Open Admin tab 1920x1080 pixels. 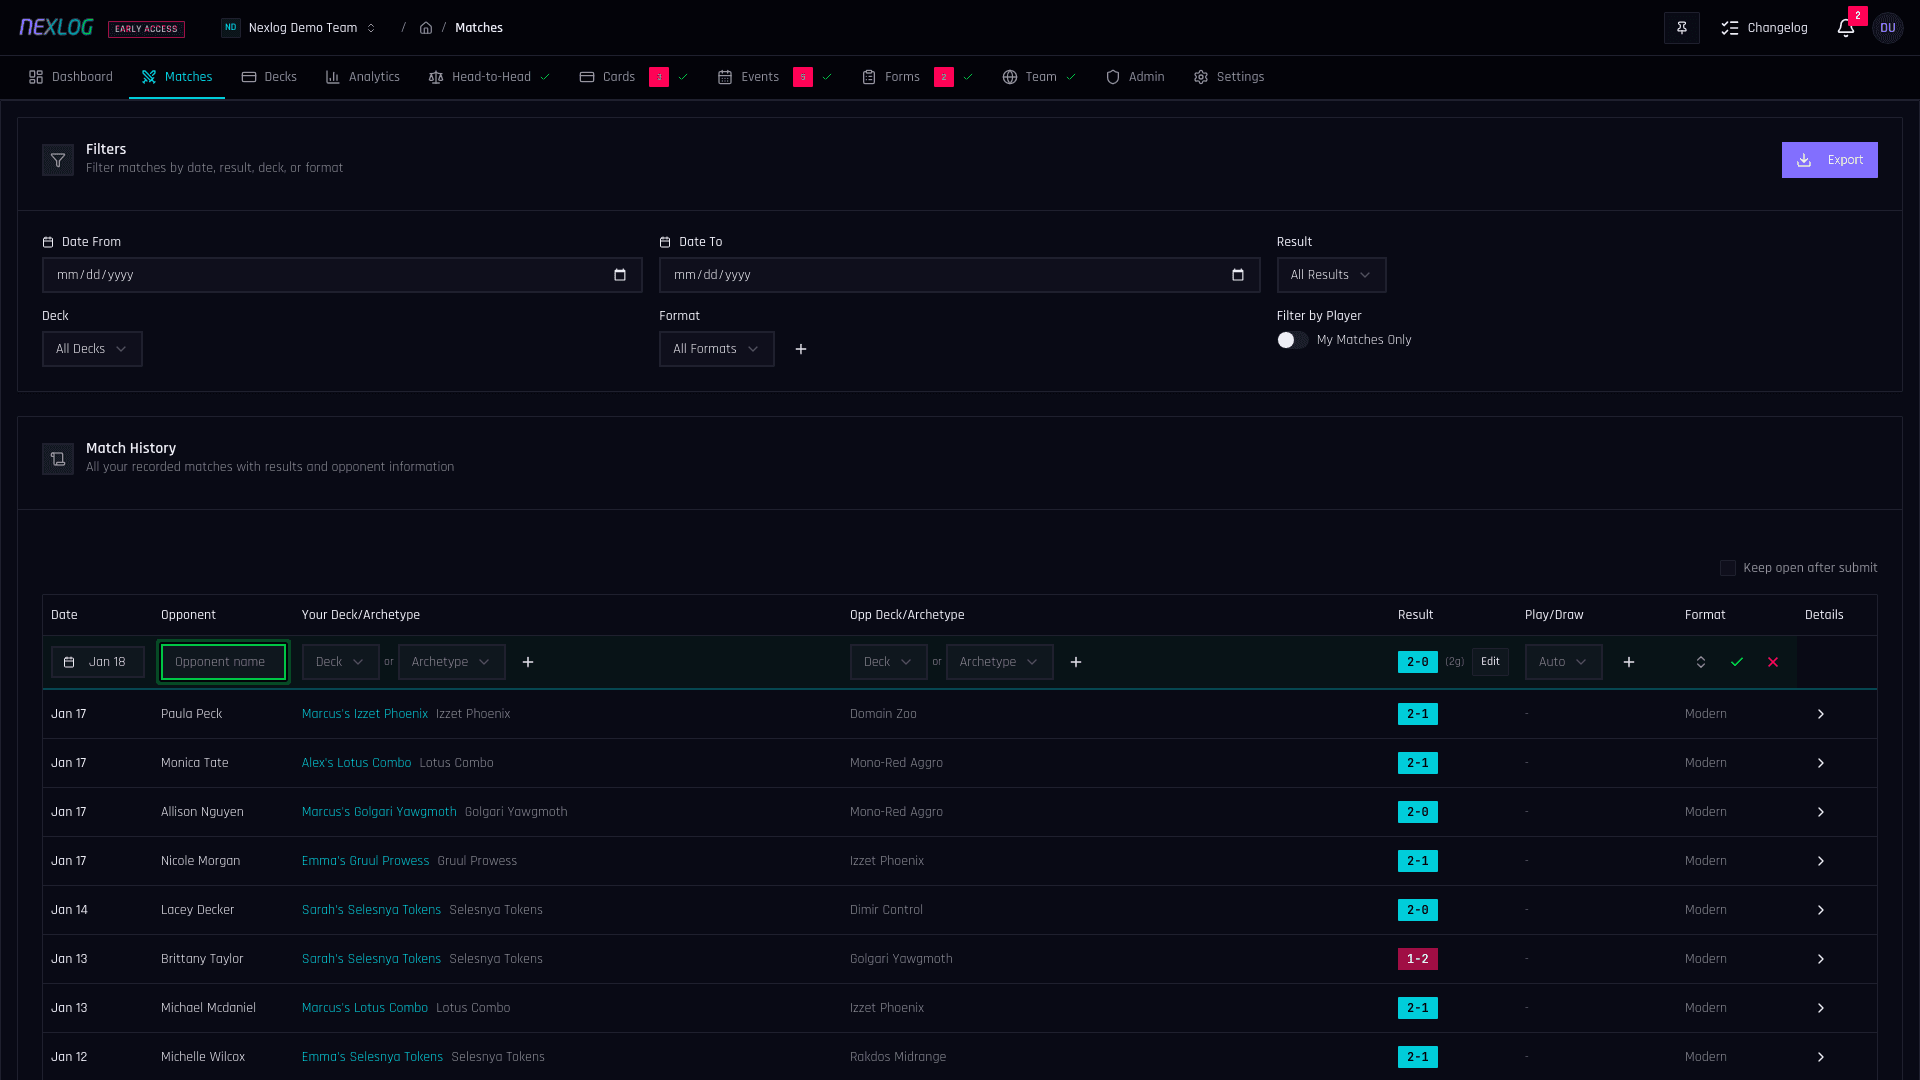[x=1135, y=77]
